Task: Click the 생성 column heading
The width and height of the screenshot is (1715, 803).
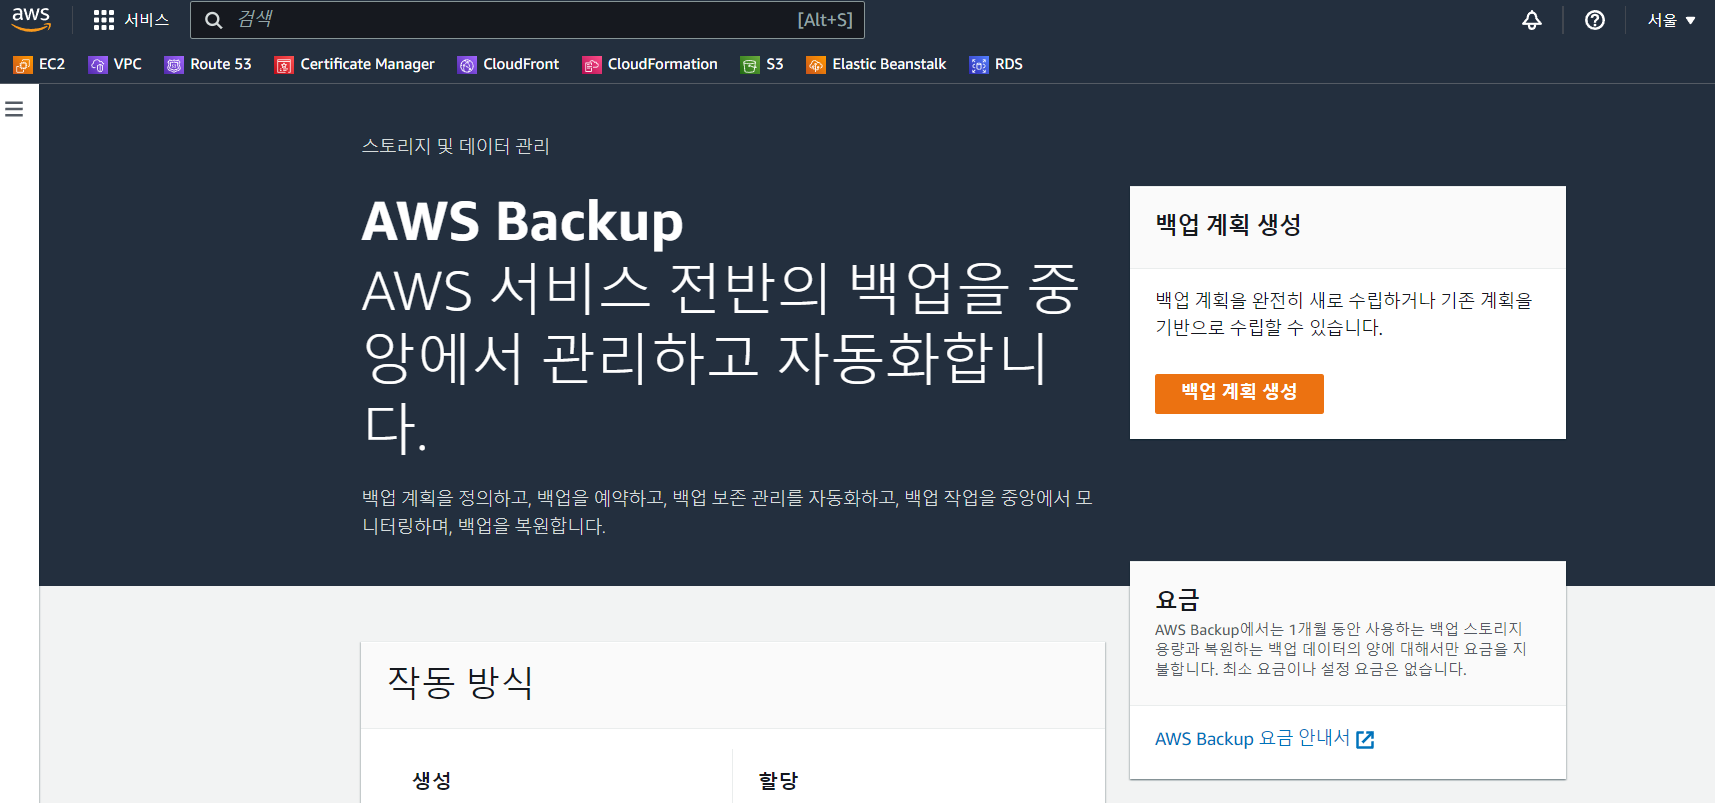Action: click(432, 781)
